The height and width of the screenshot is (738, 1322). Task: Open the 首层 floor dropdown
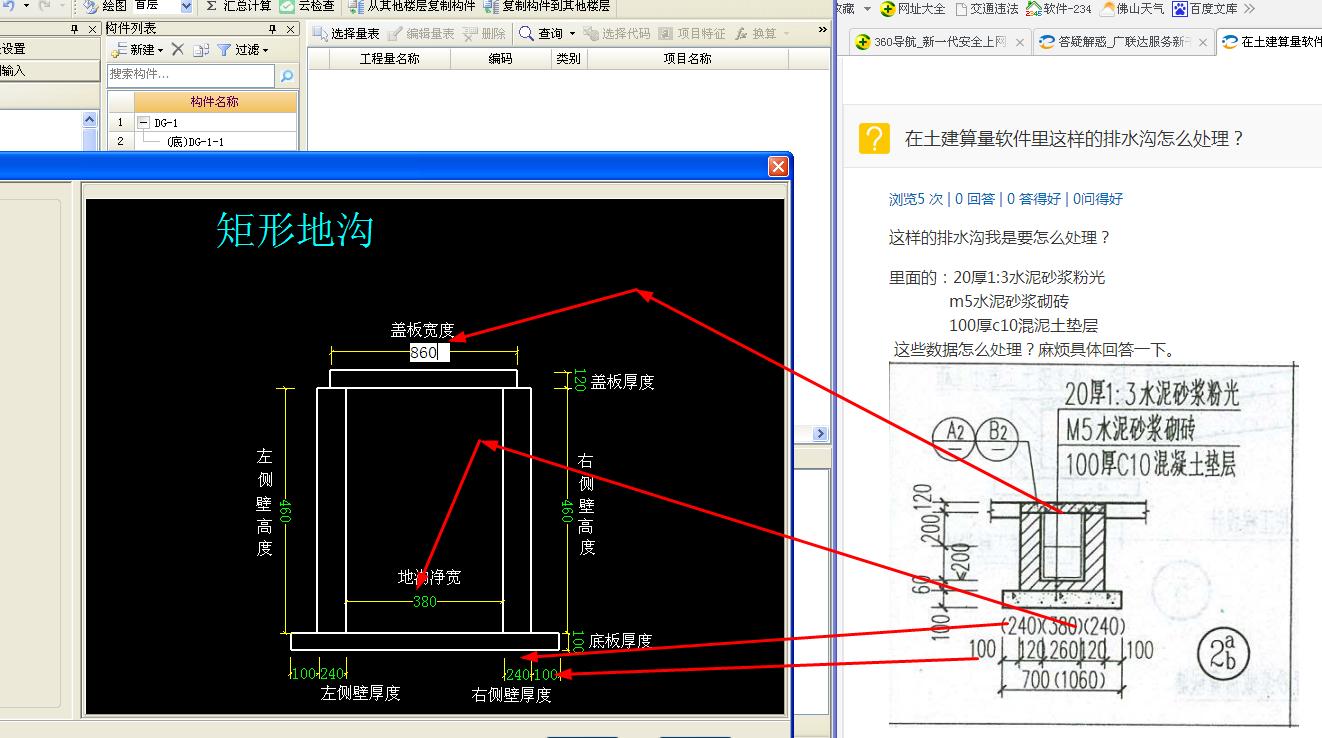186,6
